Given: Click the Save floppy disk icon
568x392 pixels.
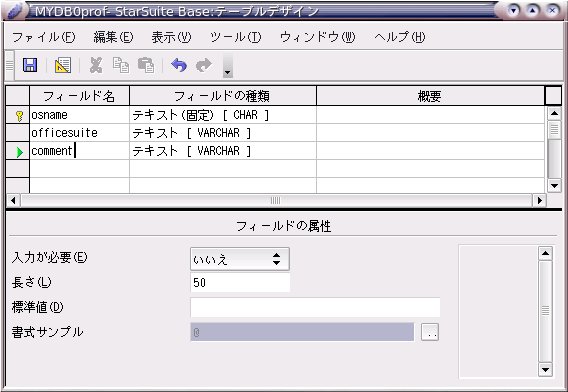Looking at the screenshot, I should (x=30, y=65).
